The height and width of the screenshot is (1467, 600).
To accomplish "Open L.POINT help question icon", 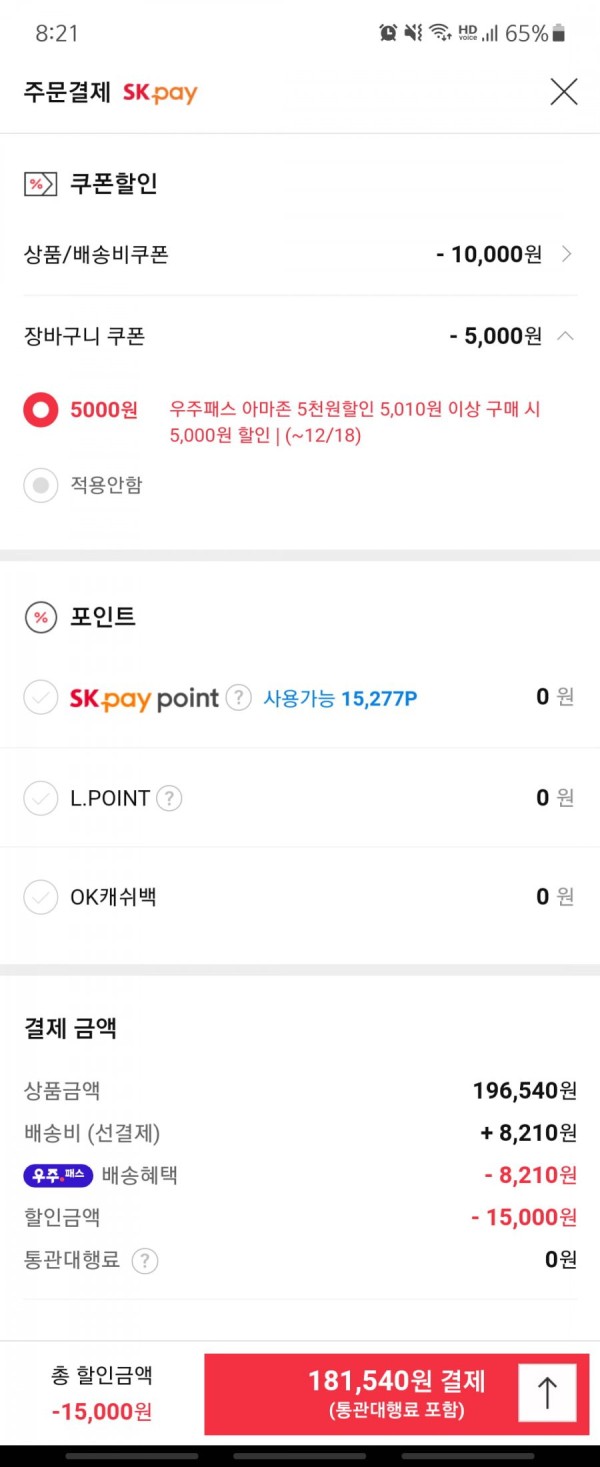I will click(x=169, y=798).
